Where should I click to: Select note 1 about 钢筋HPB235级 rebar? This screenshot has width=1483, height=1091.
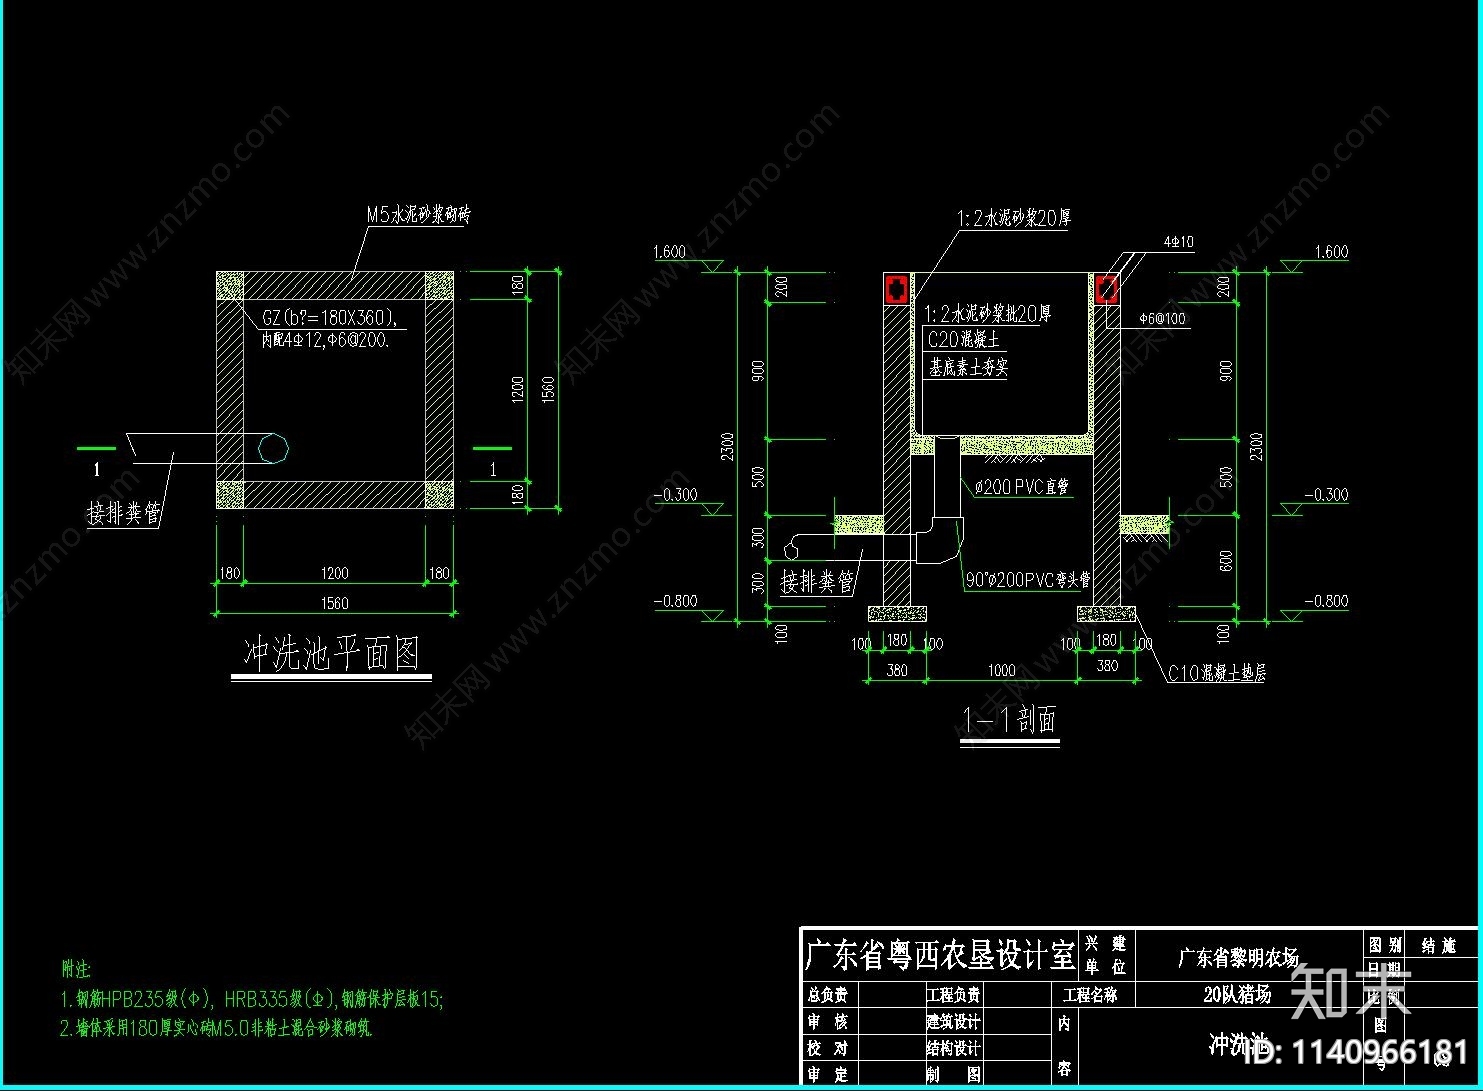(x=252, y=999)
